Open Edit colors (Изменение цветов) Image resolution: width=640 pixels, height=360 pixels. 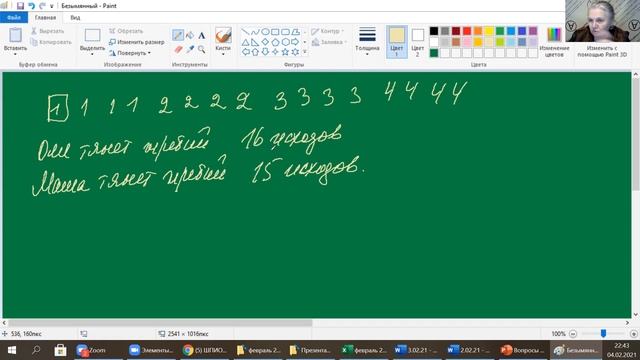point(554,42)
